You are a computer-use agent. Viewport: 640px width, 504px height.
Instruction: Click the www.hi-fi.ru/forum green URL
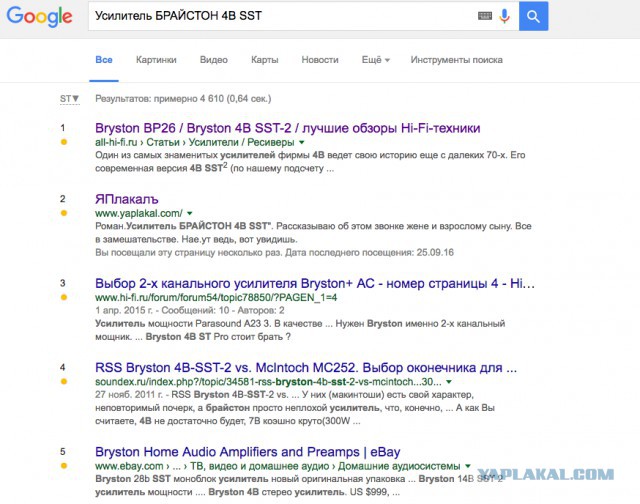pyautogui.click(x=216, y=298)
